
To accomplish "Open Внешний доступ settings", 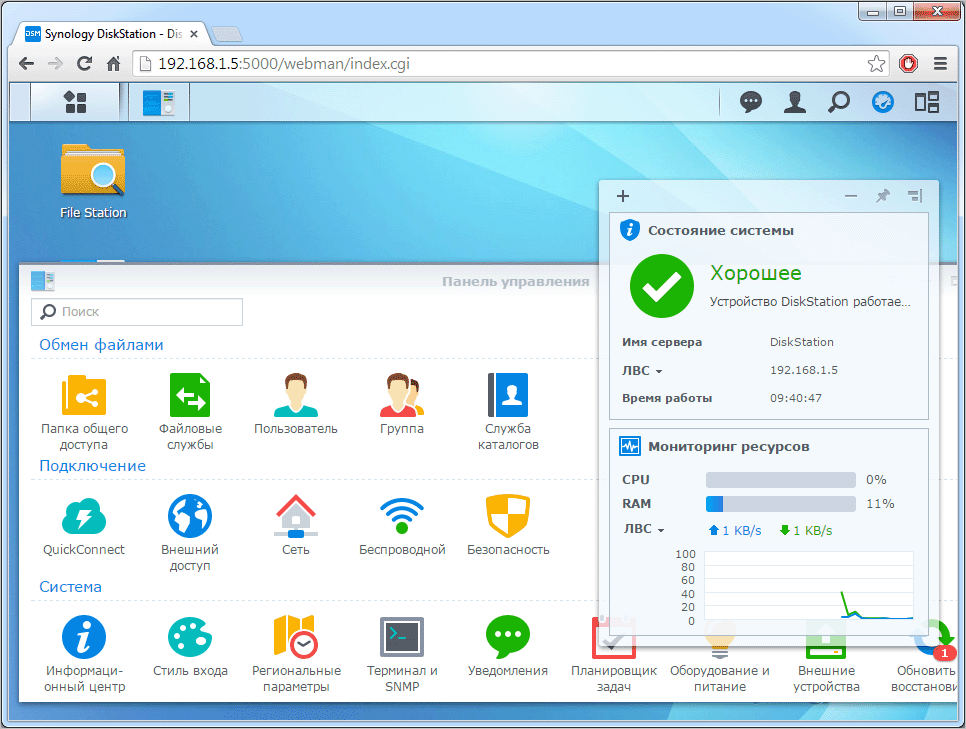I will (x=190, y=533).
